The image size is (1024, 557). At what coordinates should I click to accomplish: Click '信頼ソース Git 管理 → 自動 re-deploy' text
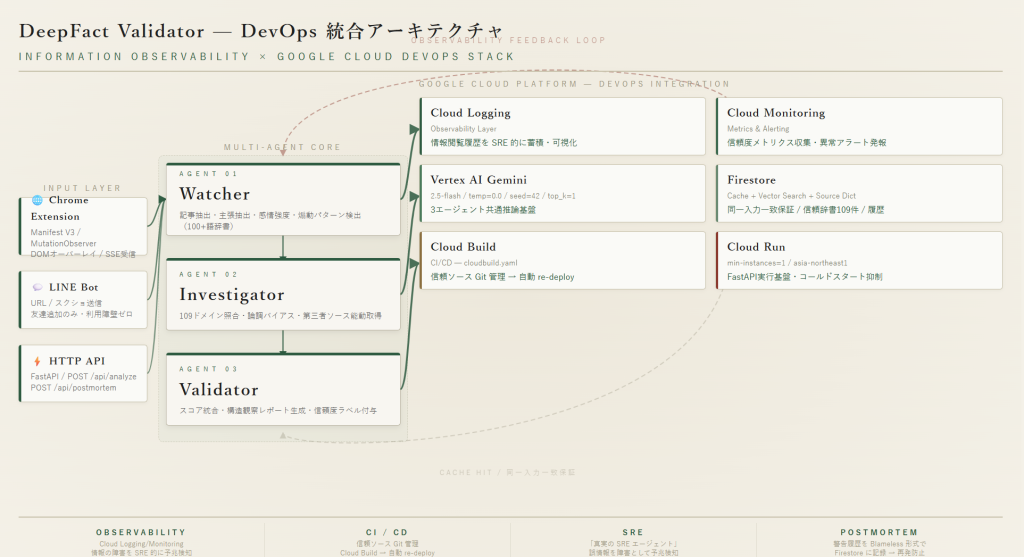click(x=502, y=277)
